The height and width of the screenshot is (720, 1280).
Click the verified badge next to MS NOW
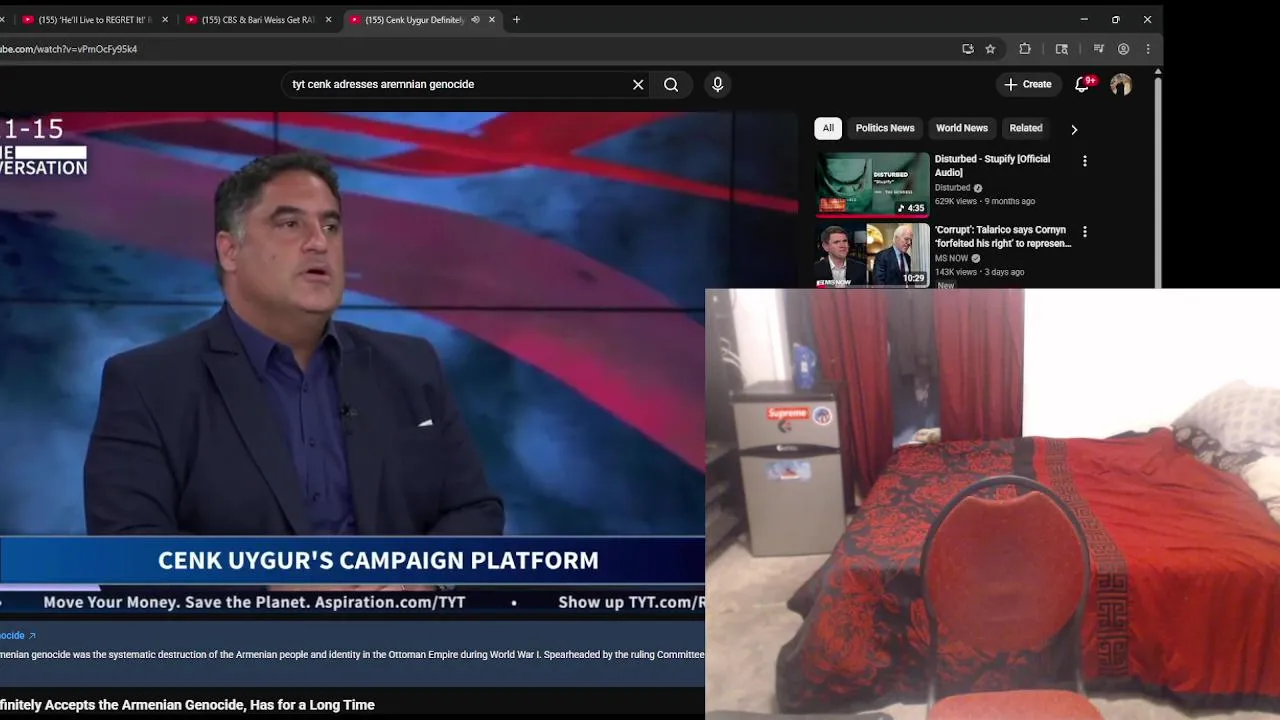[976, 259]
